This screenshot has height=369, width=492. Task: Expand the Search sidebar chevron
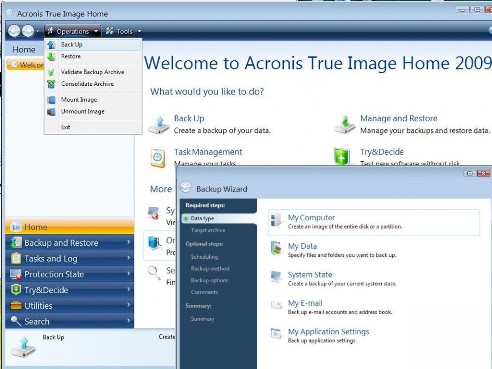[x=129, y=320]
